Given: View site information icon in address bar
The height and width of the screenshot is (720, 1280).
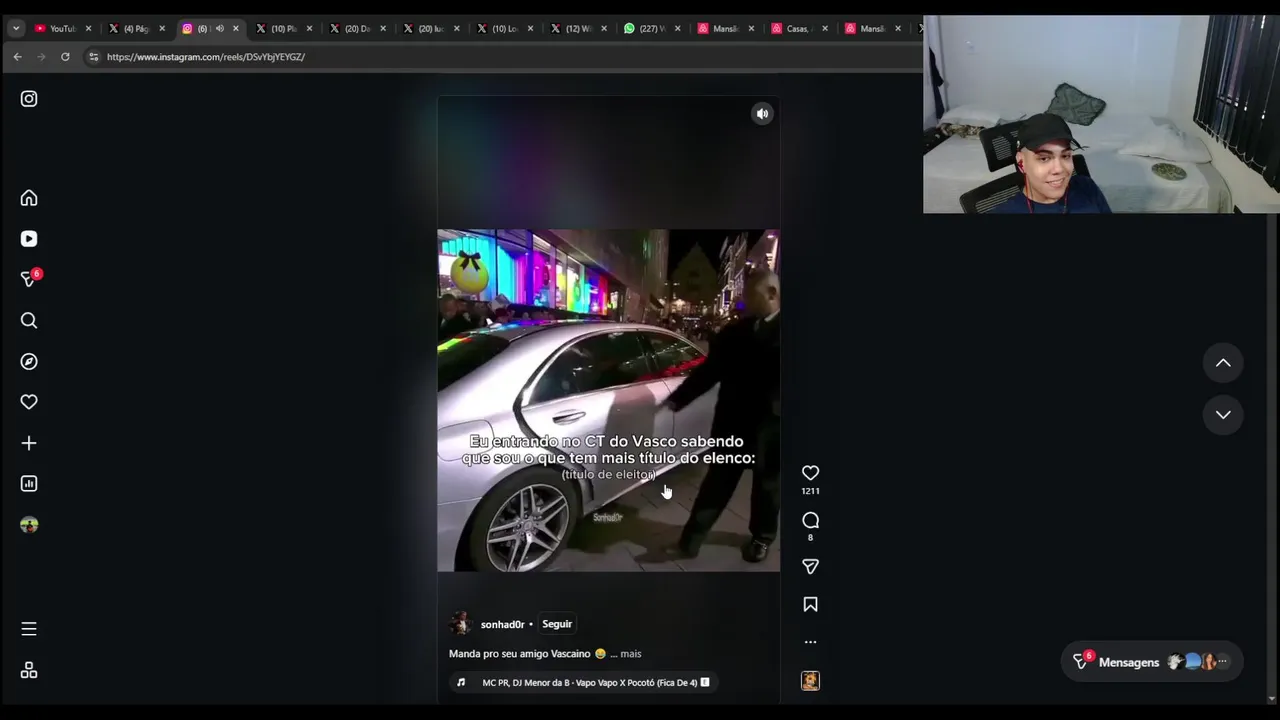Looking at the screenshot, I should [x=94, y=57].
